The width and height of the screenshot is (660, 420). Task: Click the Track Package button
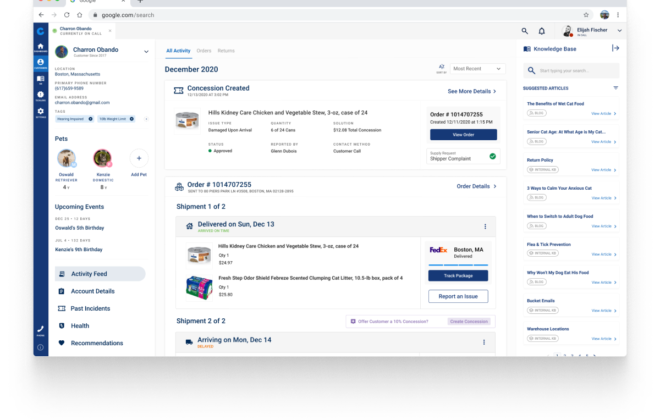point(458,276)
